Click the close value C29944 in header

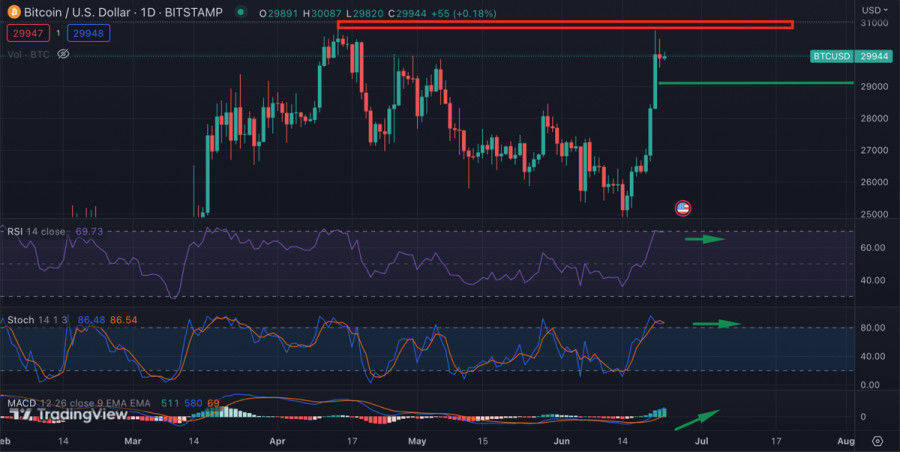[x=407, y=13]
